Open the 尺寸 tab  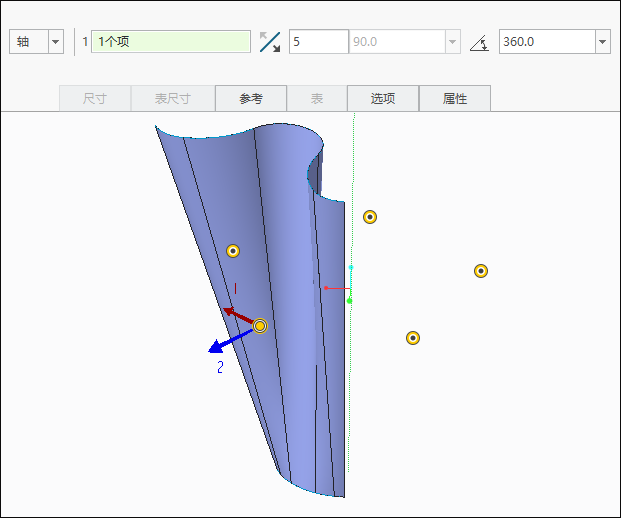(95, 98)
